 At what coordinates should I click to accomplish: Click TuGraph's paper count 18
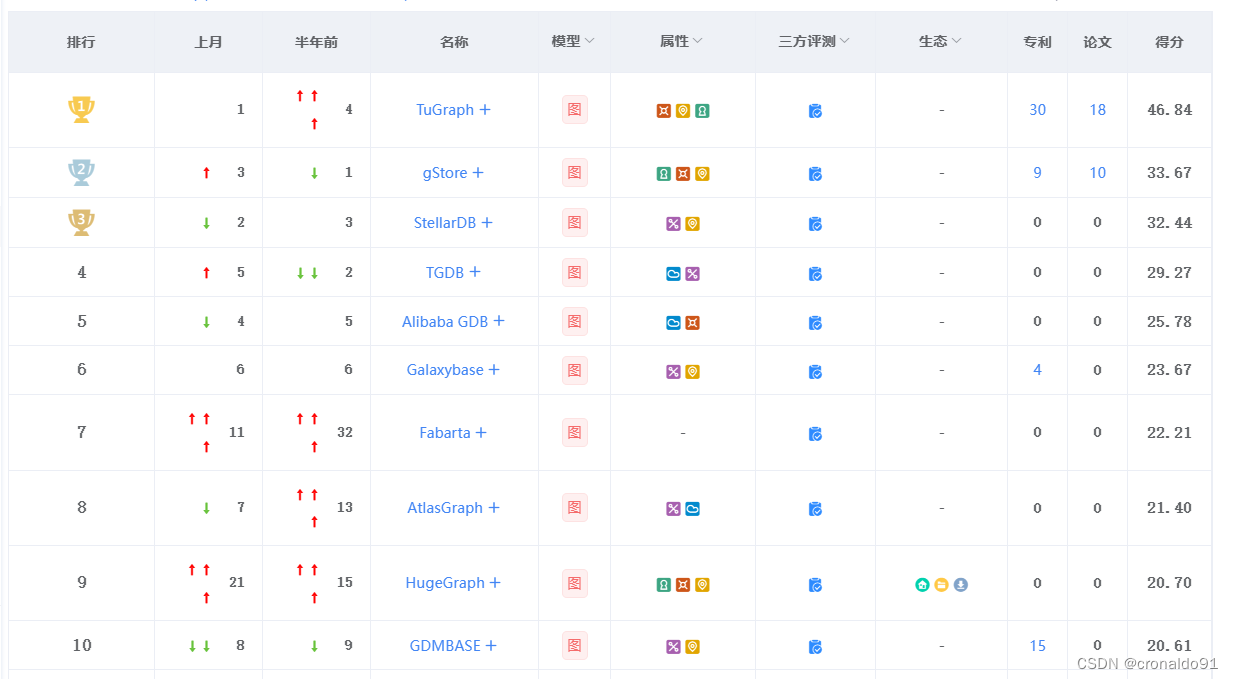1097,110
